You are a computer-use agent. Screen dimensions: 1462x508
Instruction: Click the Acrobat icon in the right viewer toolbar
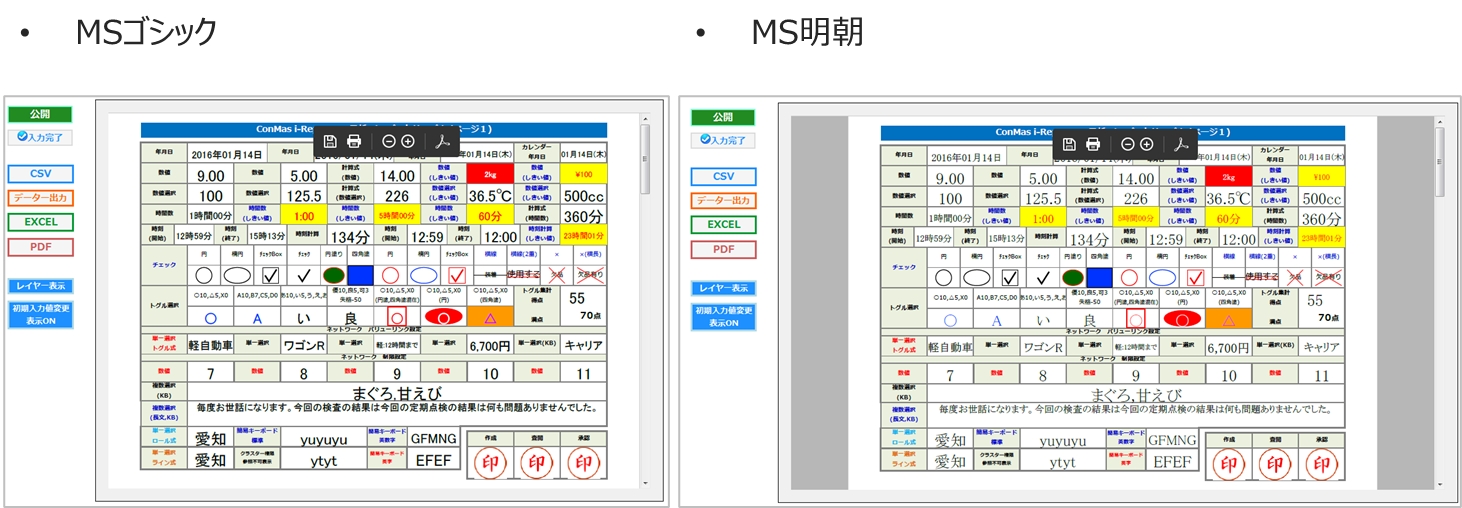point(1181,144)
